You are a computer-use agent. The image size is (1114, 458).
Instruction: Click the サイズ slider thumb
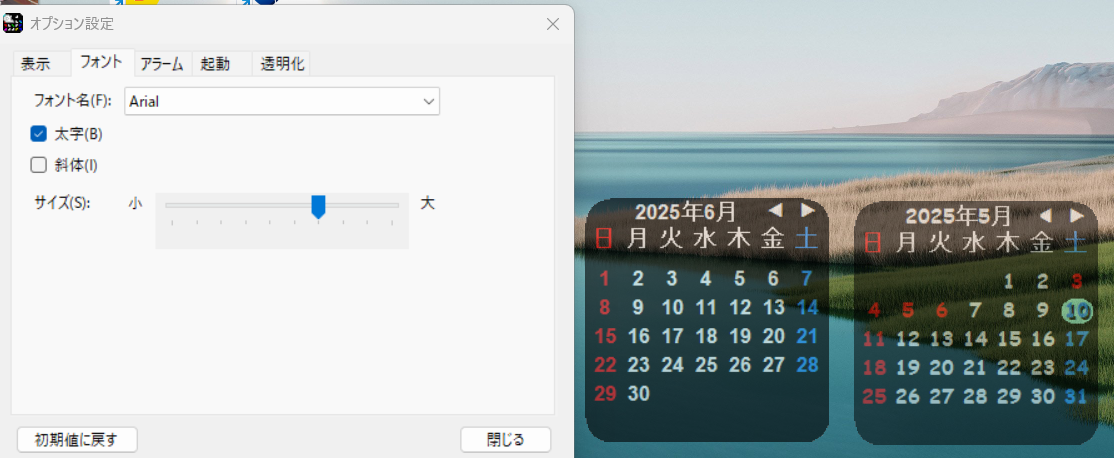318,207
